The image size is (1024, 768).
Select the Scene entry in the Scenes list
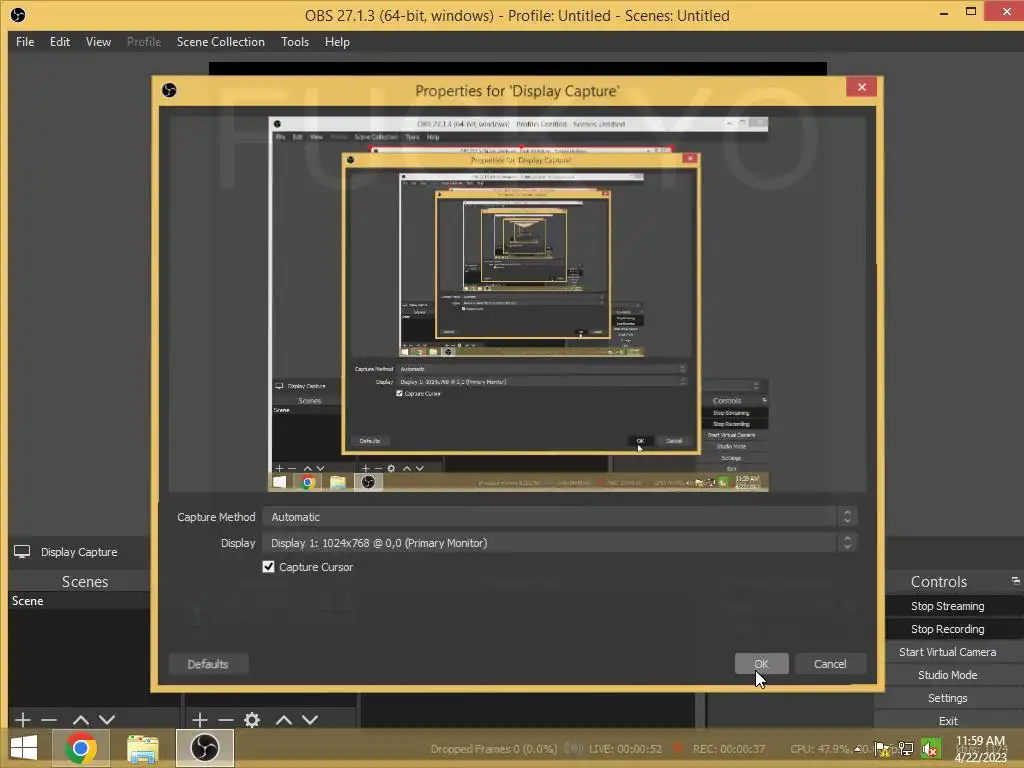(78, 601)
